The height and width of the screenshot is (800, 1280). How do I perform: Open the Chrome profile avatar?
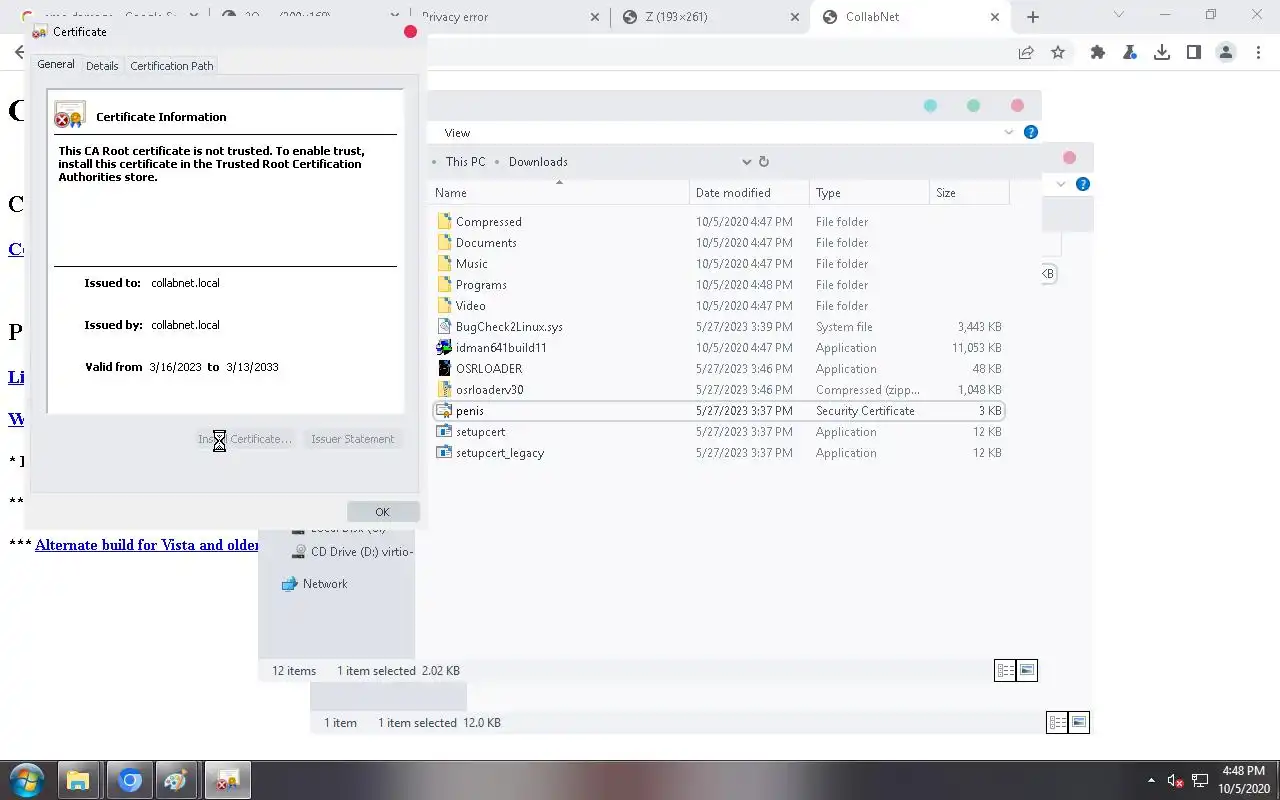pyautogui.click(x=1226, y=53)
